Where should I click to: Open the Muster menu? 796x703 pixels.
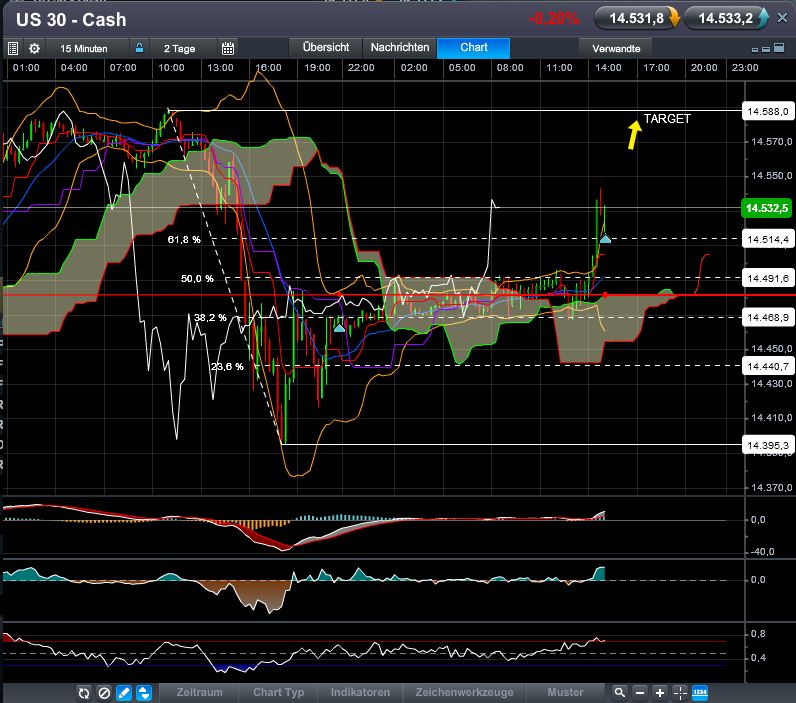tap(566, 692)
